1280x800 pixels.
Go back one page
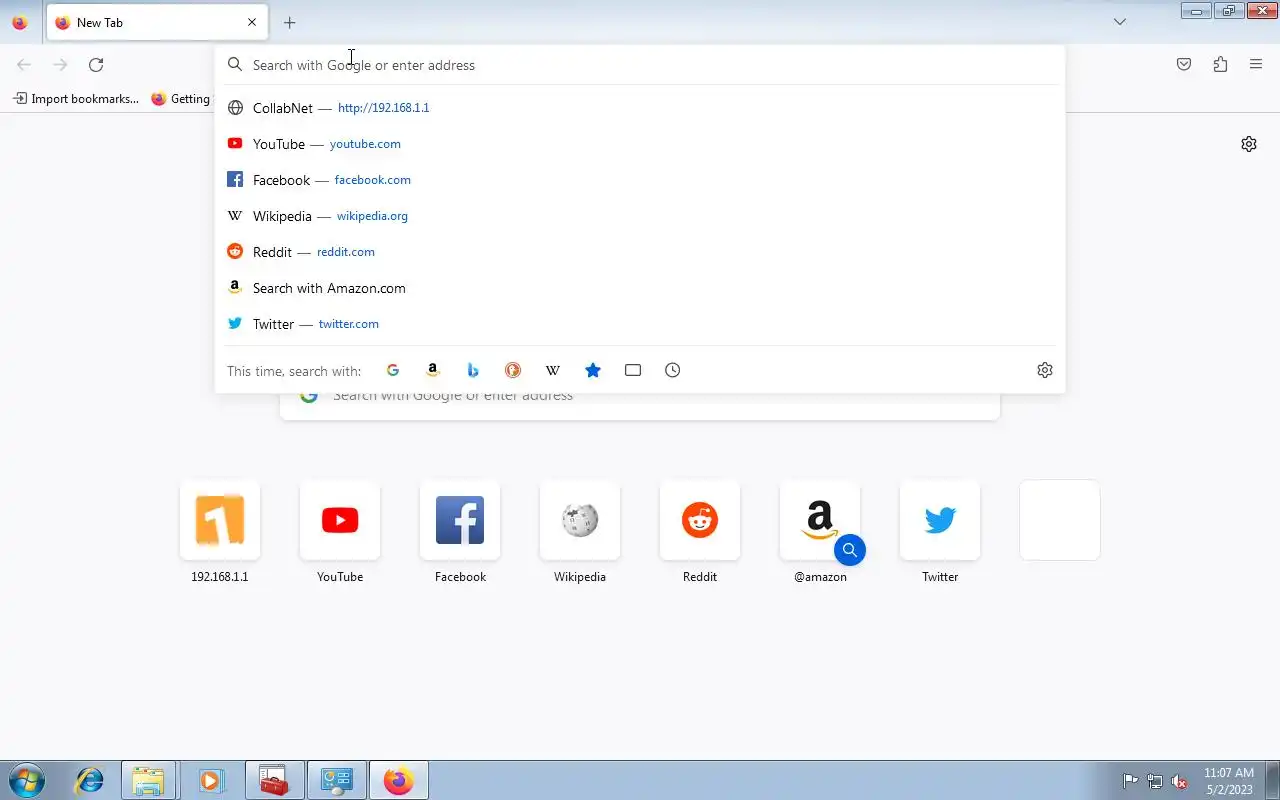point(24,65)
